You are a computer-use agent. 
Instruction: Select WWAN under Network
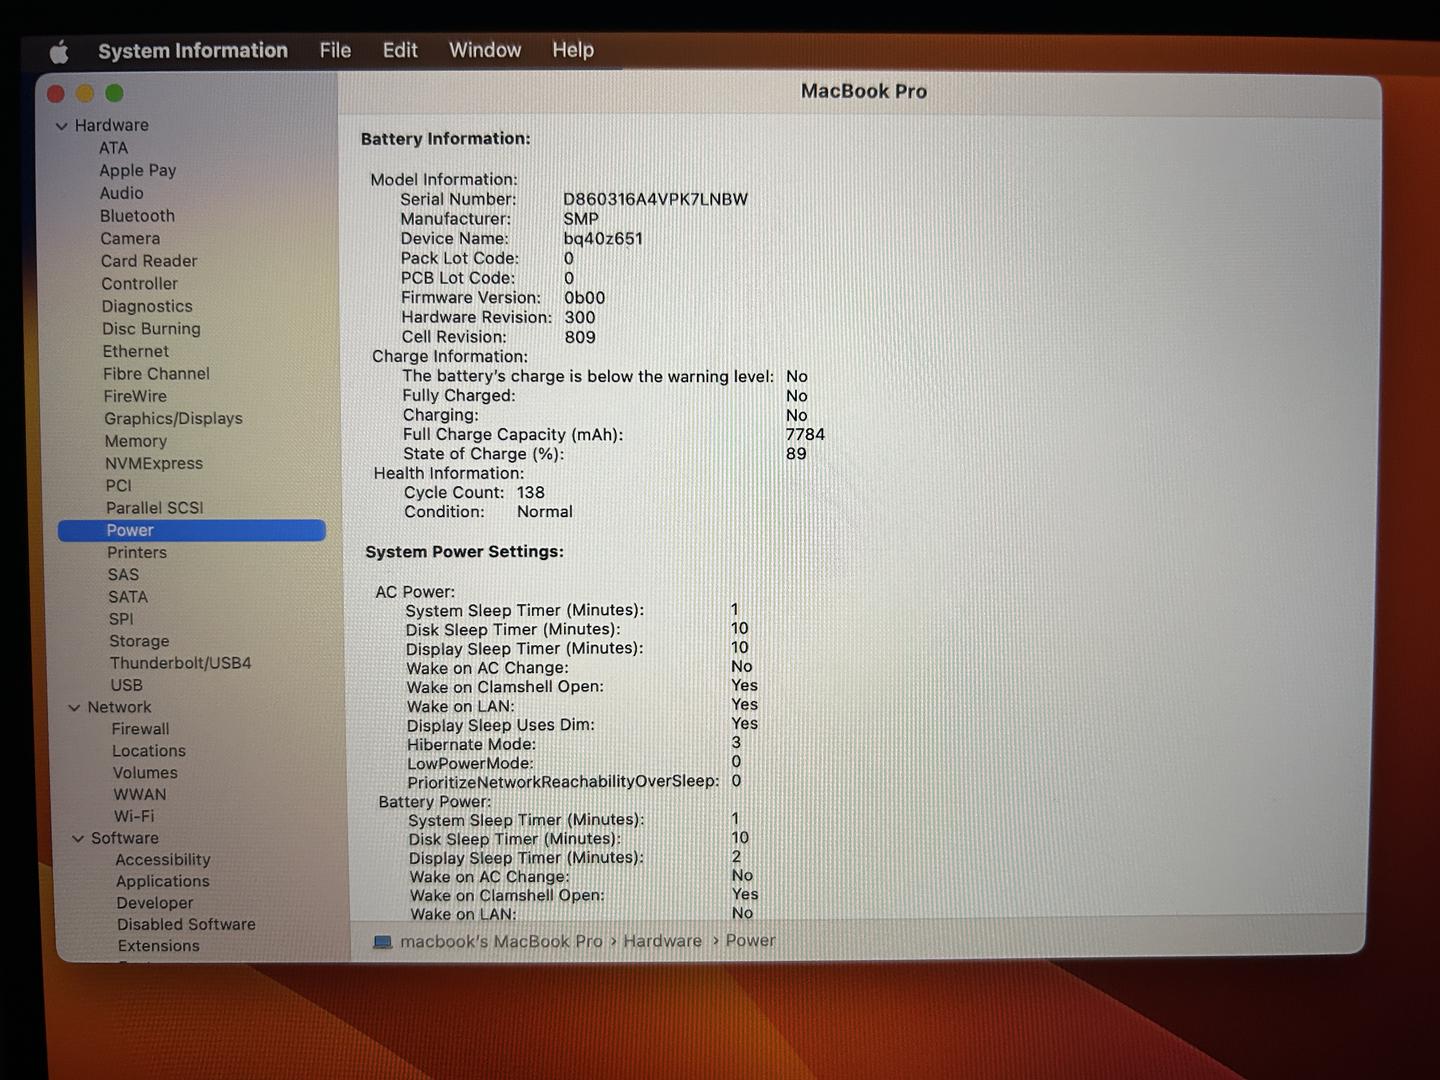tap(140, 795)
